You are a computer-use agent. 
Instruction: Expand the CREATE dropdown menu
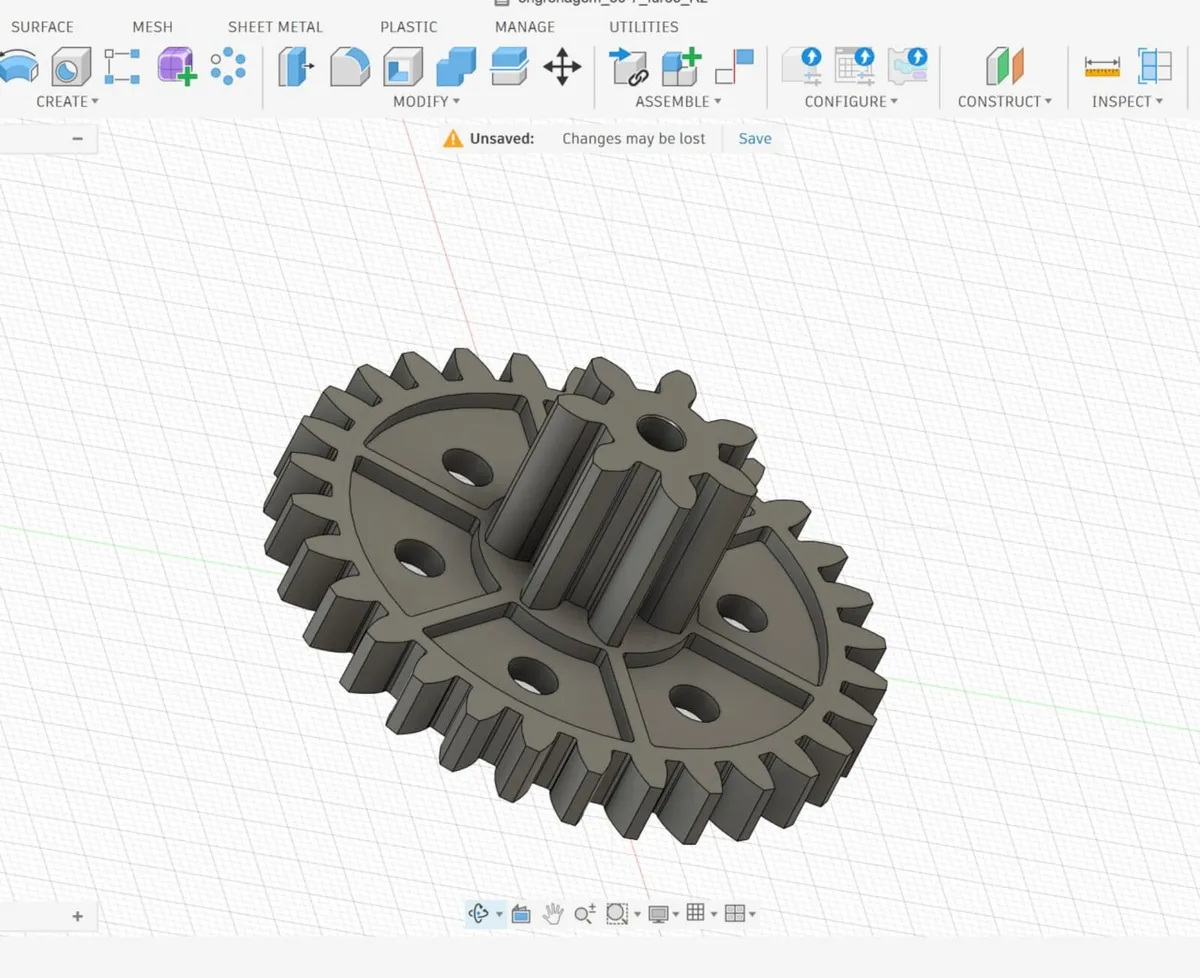coord(67,101)
